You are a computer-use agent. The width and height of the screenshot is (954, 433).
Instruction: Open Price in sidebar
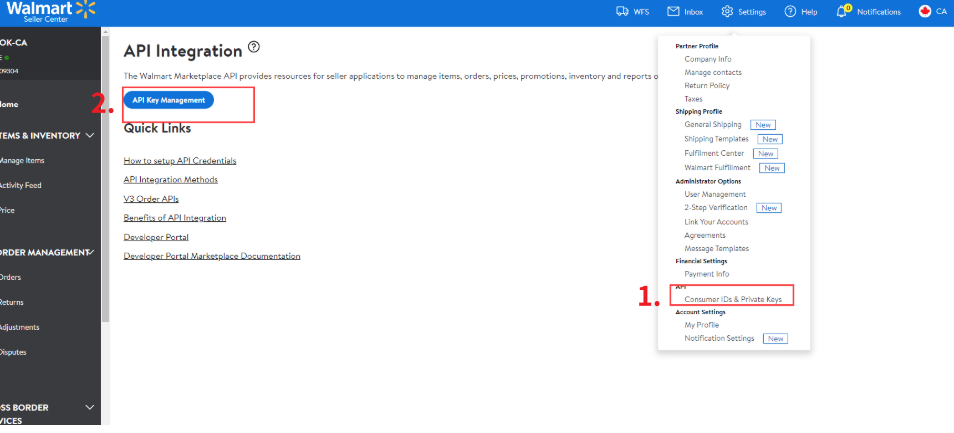[x=7, y=210]
